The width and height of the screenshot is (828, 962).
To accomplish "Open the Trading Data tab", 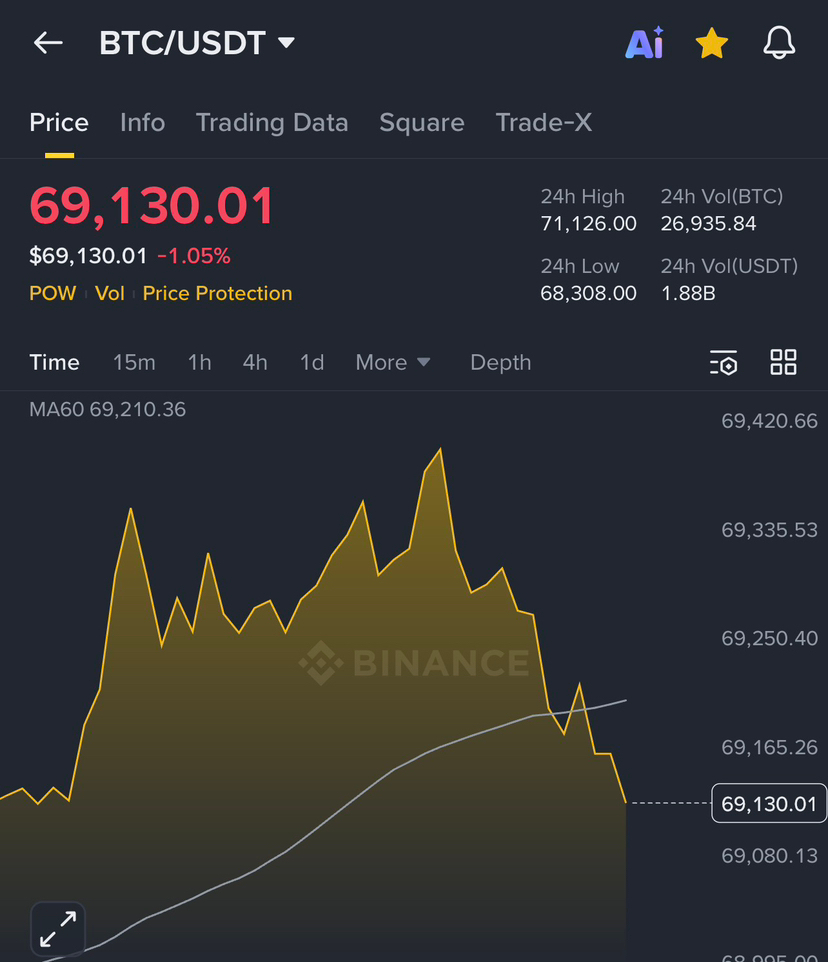I will tap(272, 123).
